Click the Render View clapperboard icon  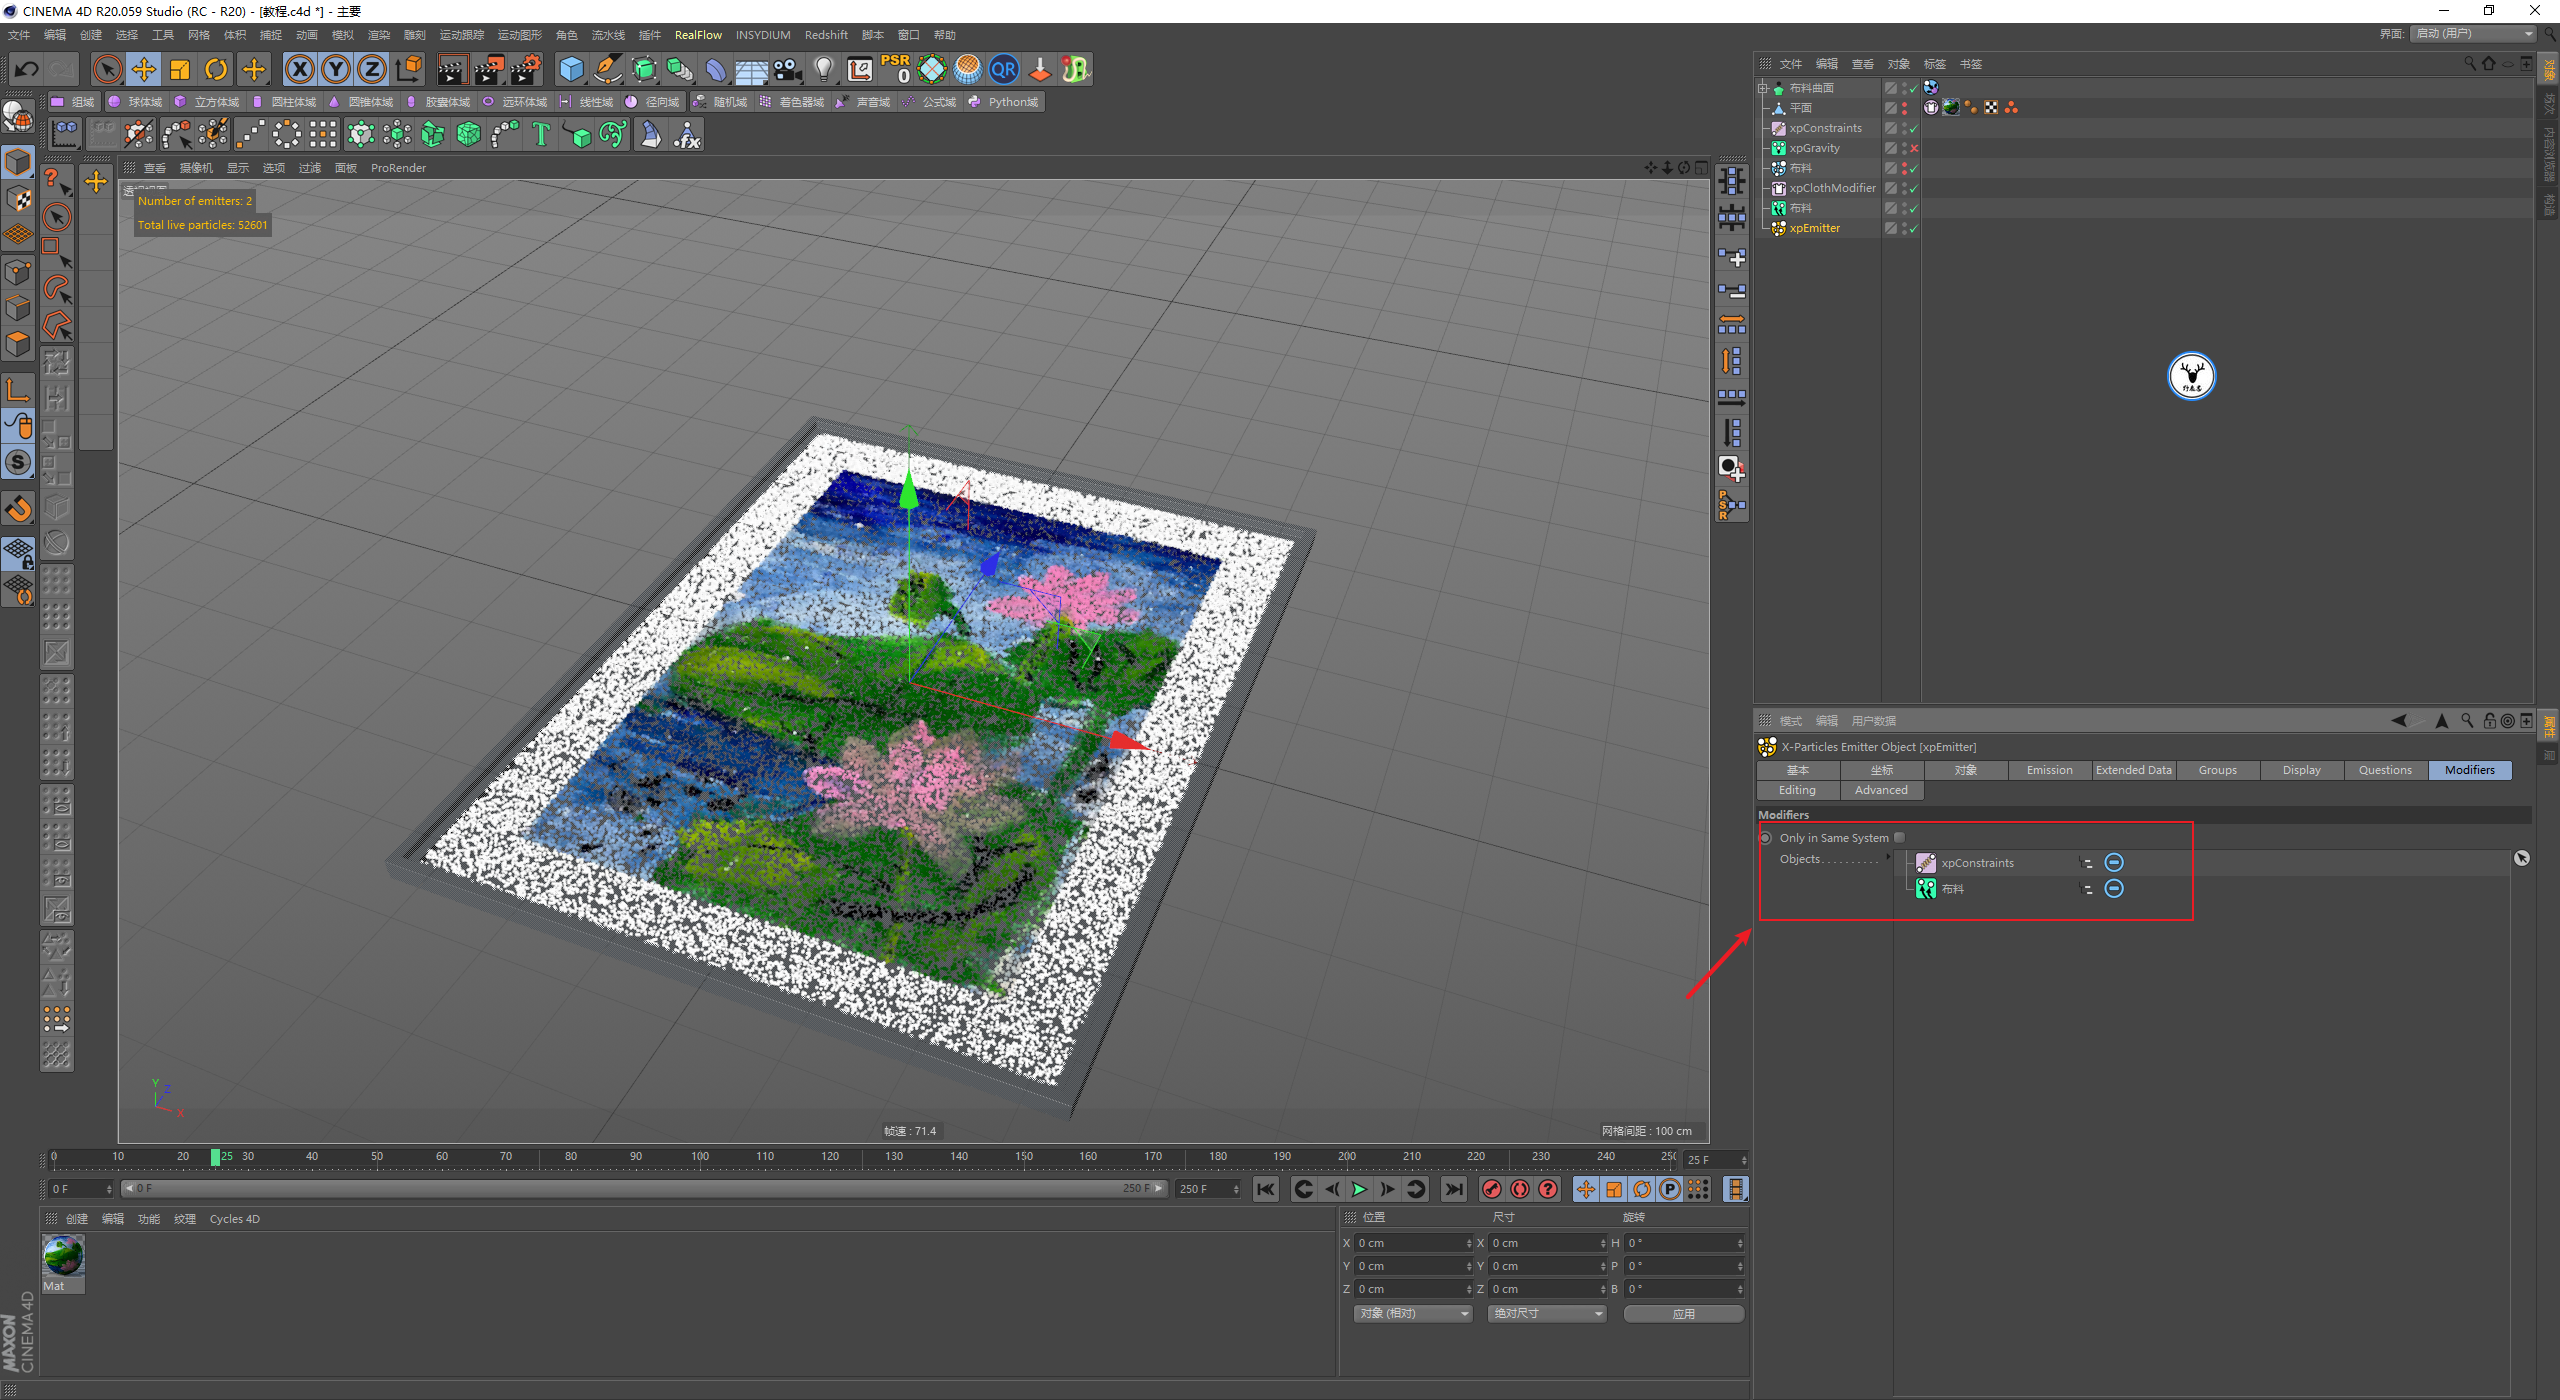click(x=452, y=69)
